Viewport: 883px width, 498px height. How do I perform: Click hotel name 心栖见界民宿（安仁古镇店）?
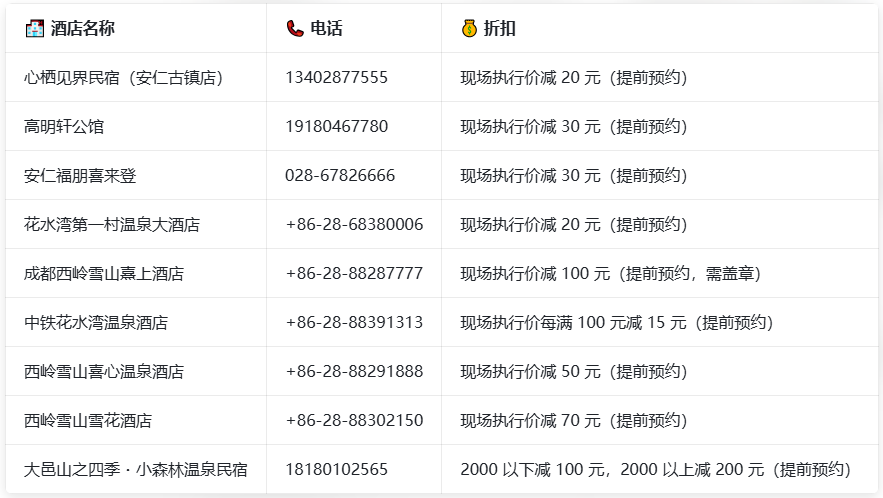coord(123,78)
